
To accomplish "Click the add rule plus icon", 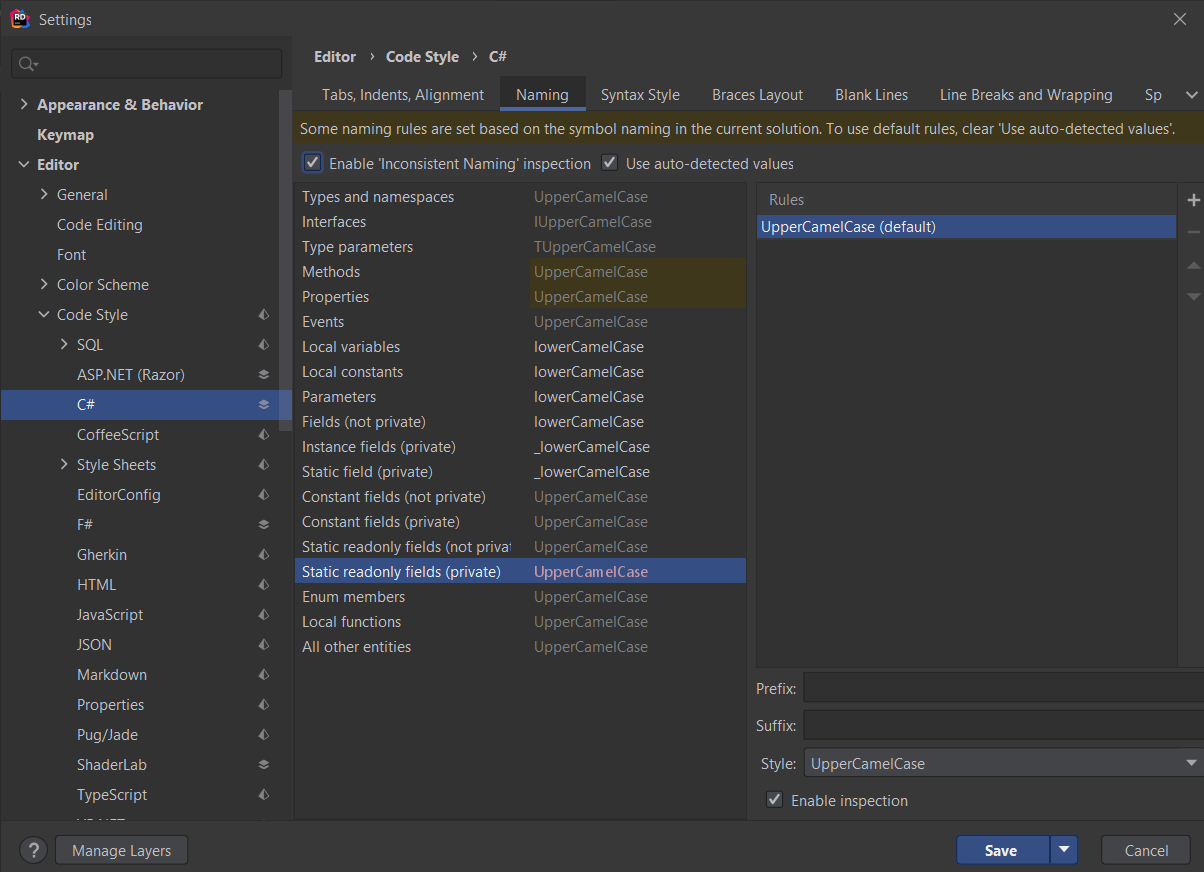I will [x=1193, y=200].
